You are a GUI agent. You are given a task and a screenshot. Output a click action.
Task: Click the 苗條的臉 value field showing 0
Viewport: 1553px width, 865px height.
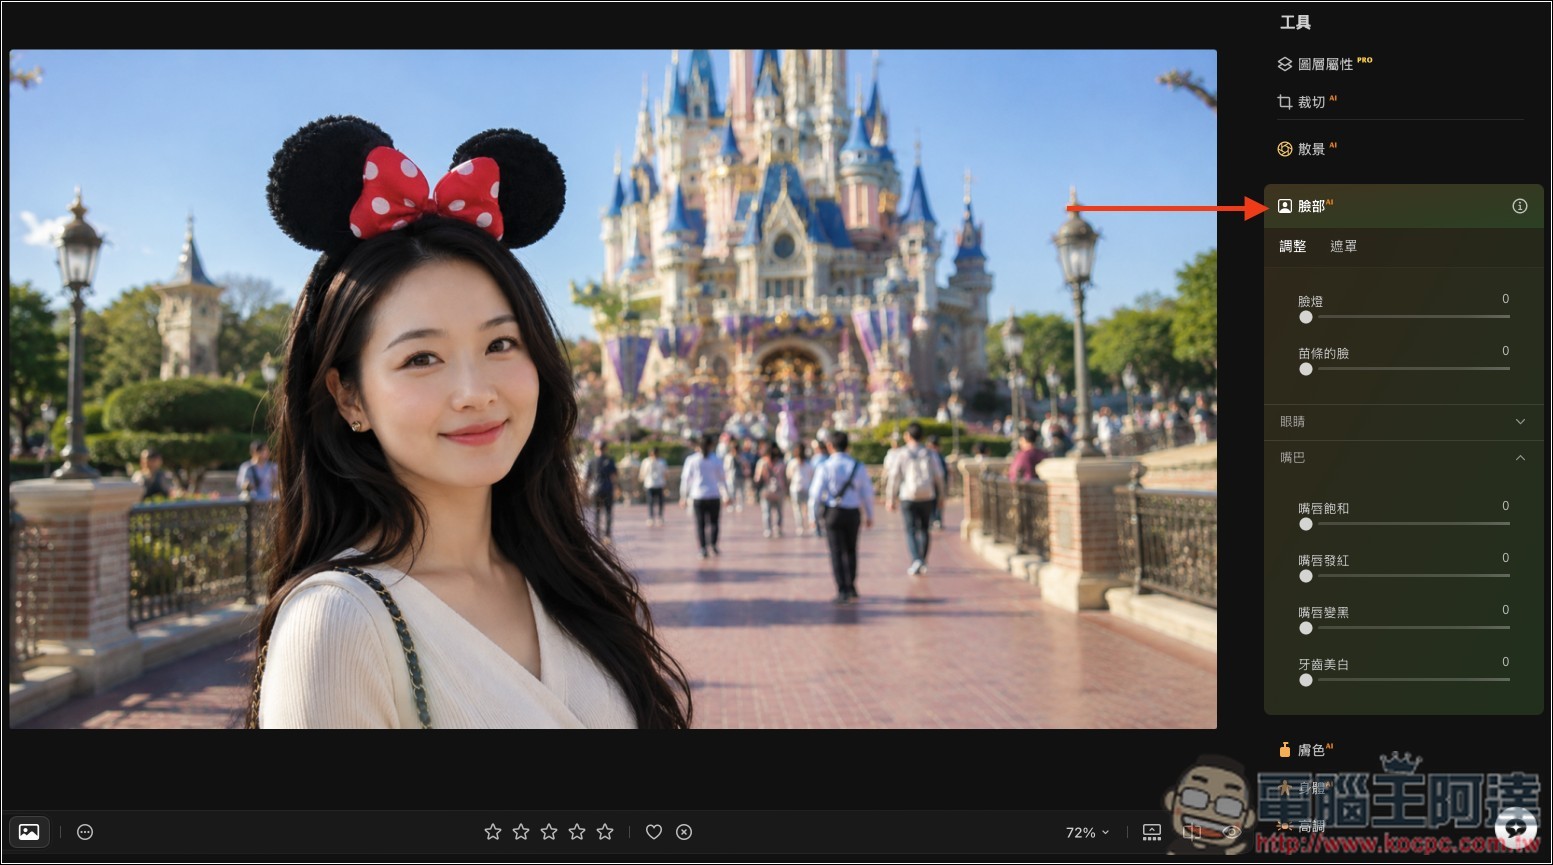coord(1505,351)
